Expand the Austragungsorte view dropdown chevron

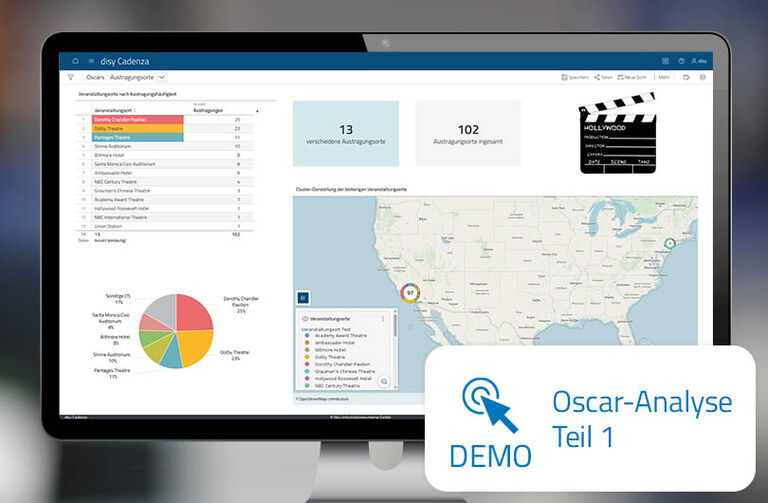click(x=162, y=77)
